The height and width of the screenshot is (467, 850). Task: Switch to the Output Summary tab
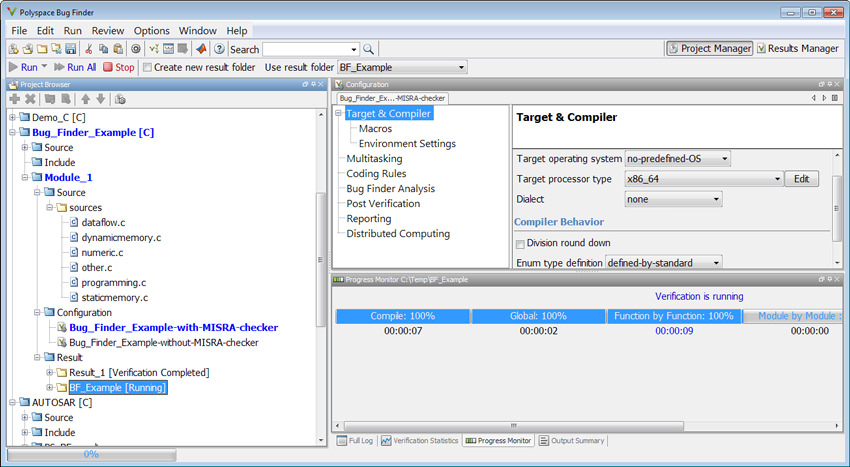pyautogui.click(x=572, y=440)
